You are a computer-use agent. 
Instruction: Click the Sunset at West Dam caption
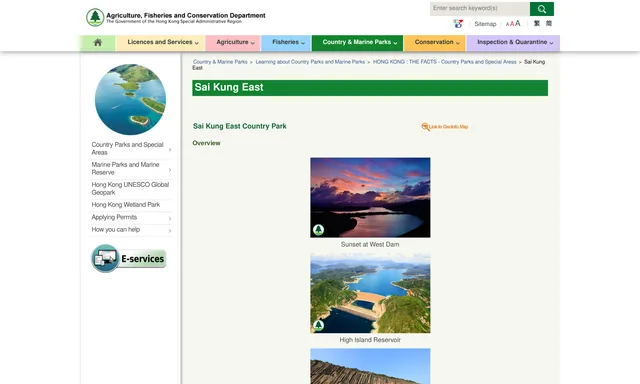click(370, 244)
